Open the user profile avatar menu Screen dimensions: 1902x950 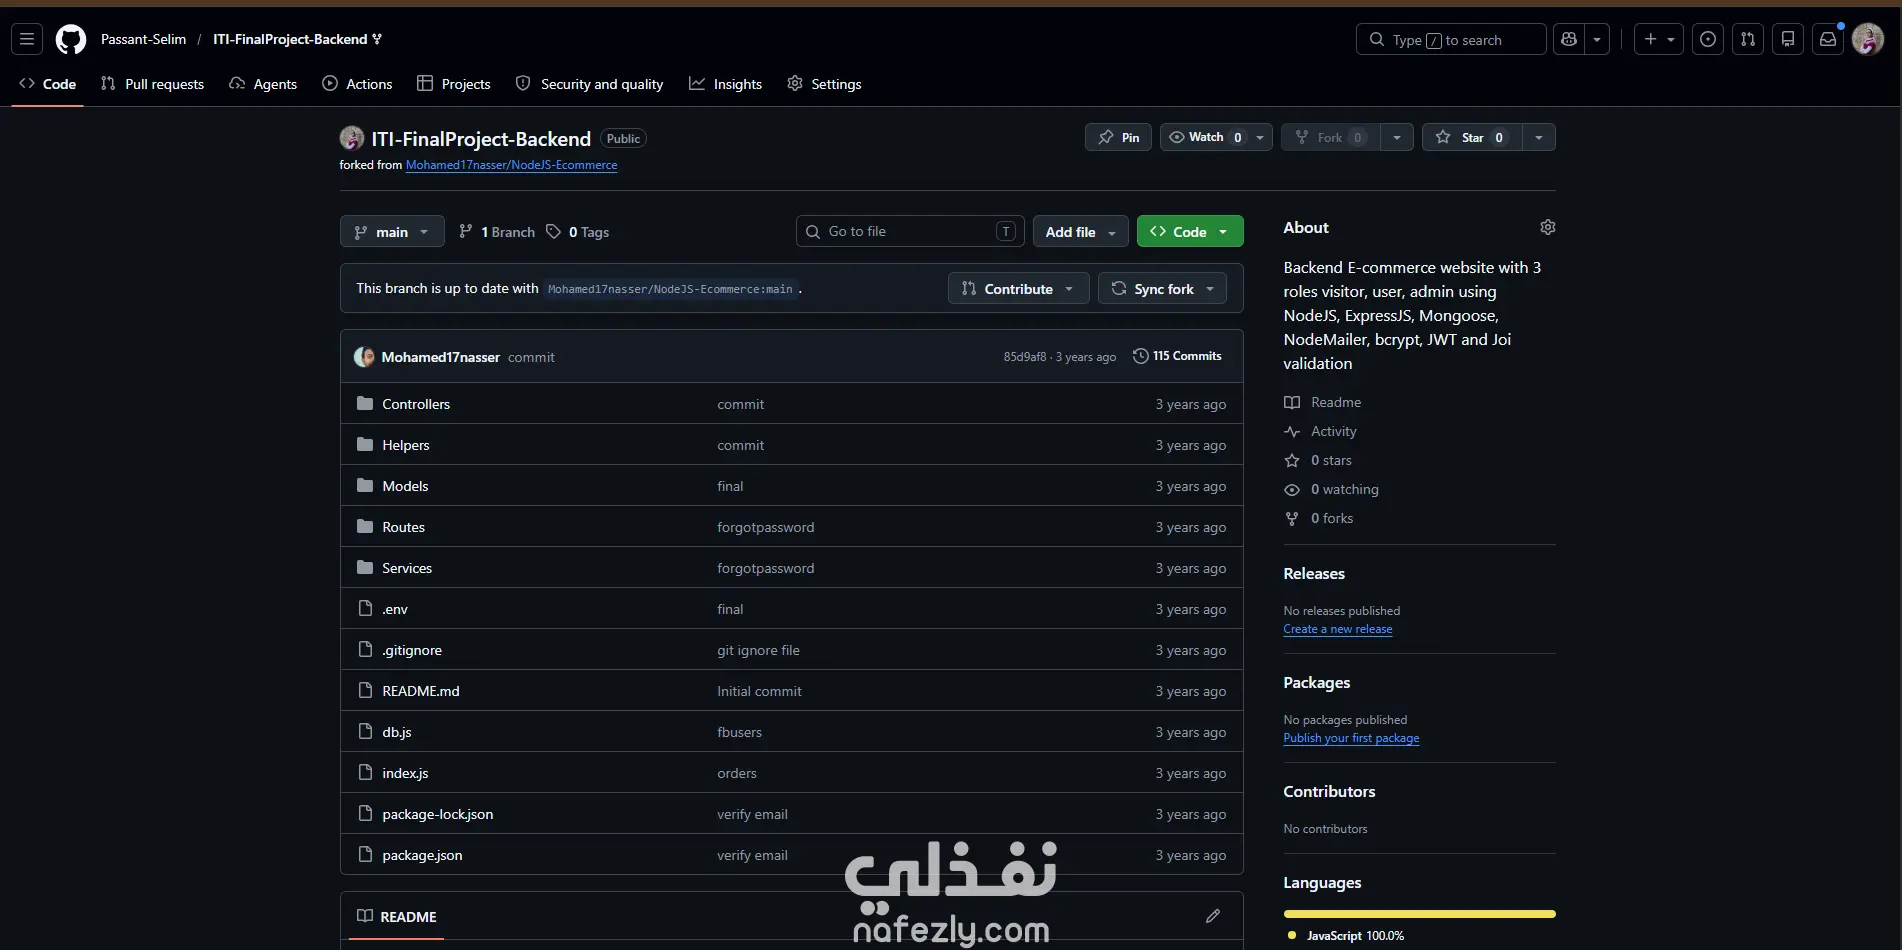(x=1868, y=39)
